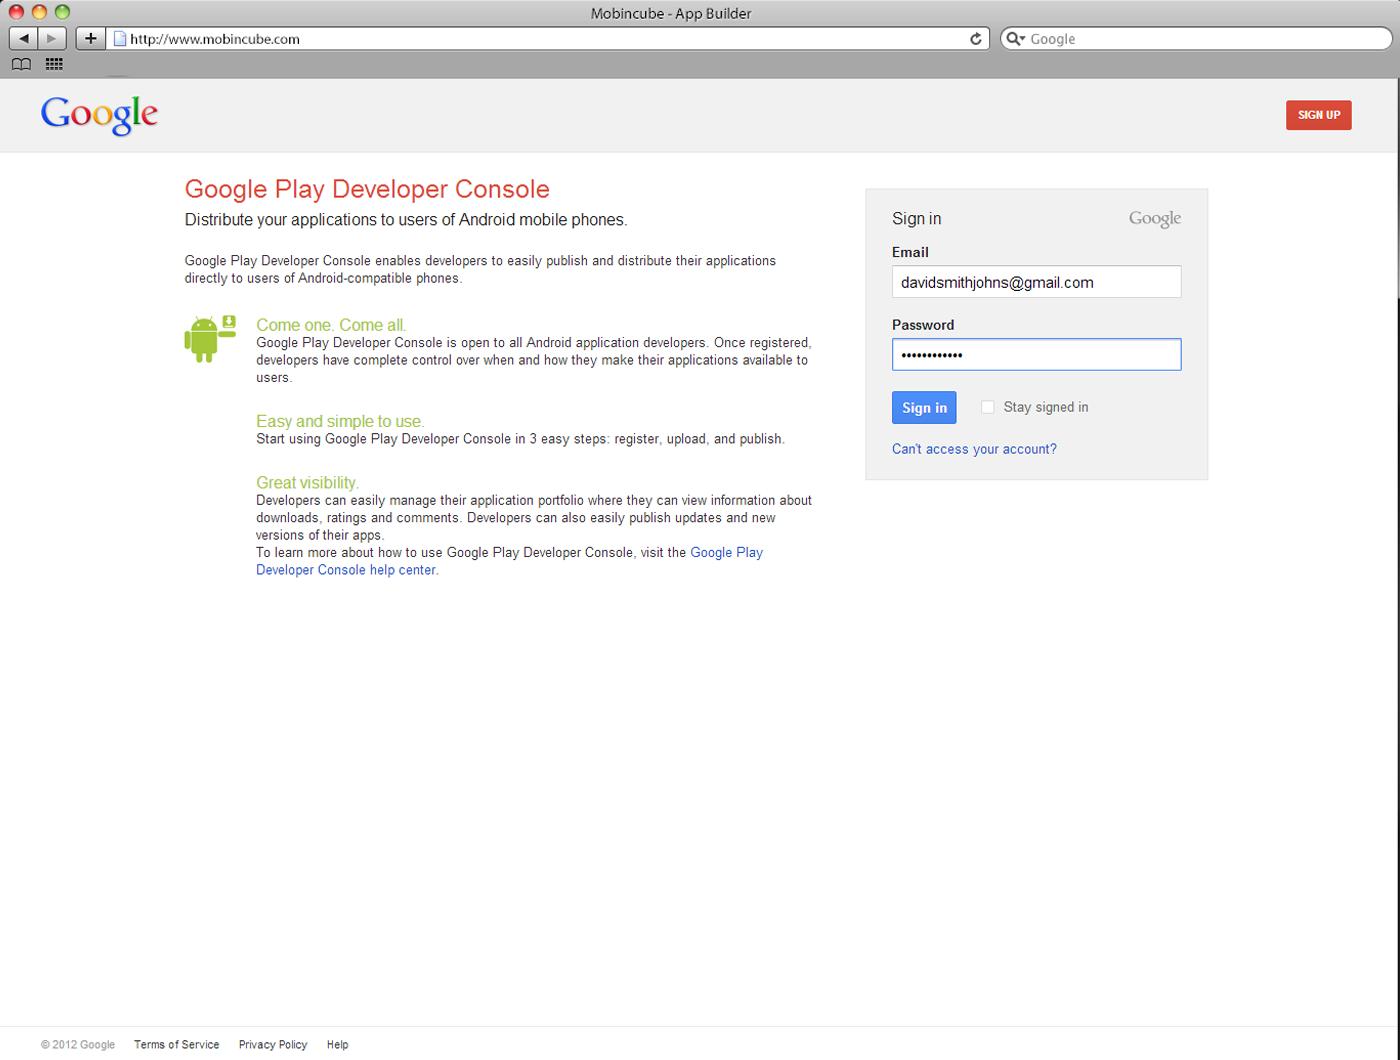
Task: Show Top Sites grid icon
Action: pos(54,64)
